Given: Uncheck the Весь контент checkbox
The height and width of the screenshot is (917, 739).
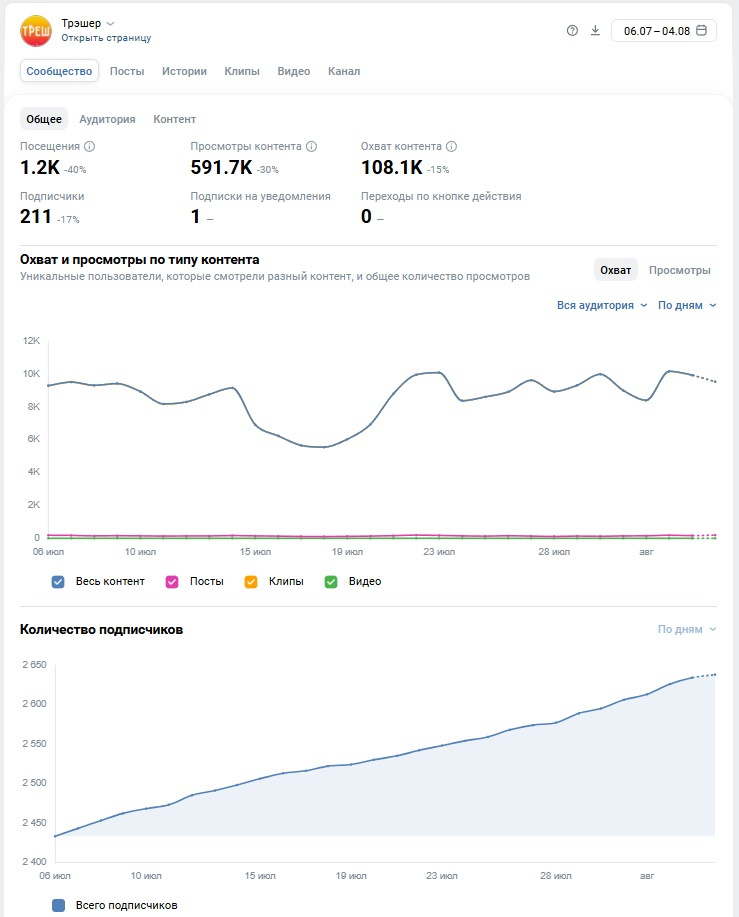Looking at the screenshot, I should [x=58, y=582].
